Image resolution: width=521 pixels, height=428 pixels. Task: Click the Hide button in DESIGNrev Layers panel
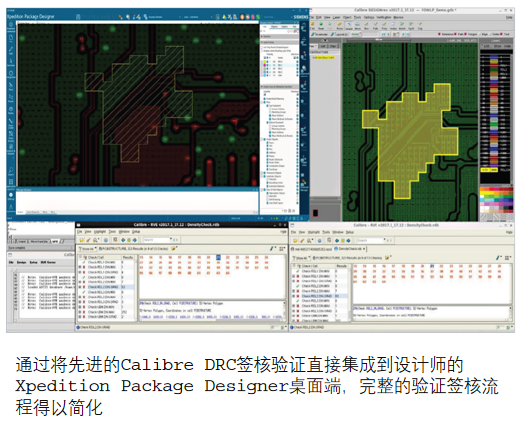[507, 46]
